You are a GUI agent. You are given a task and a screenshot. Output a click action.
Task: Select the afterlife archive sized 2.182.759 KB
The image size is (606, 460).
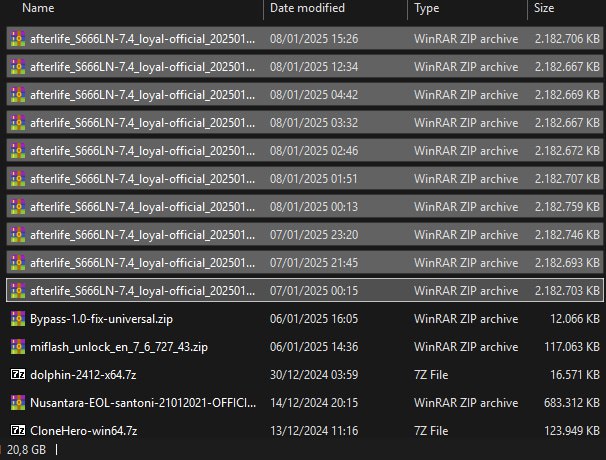(305, 206)
